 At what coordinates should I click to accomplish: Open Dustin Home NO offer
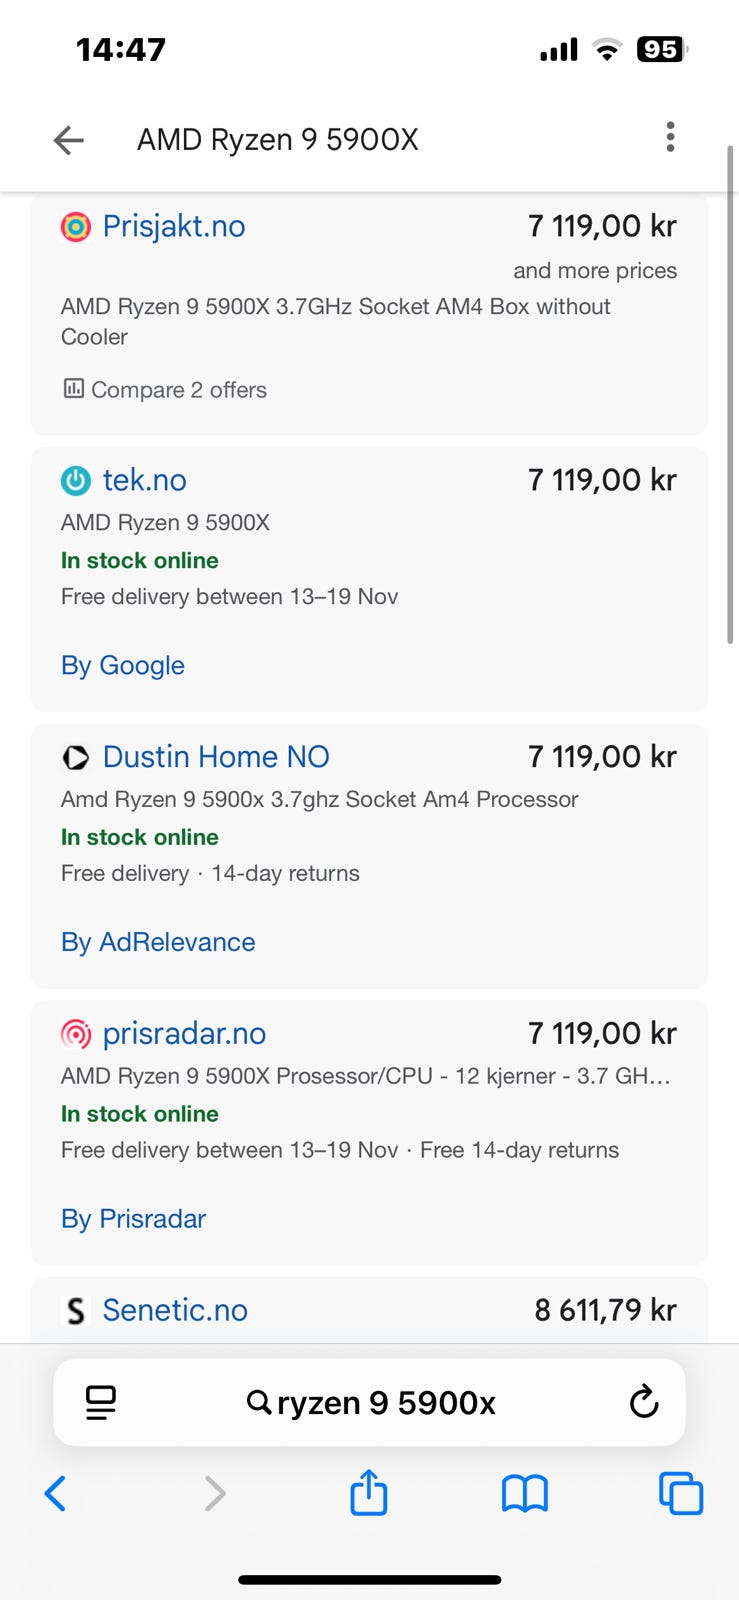(x=216, y=757)
